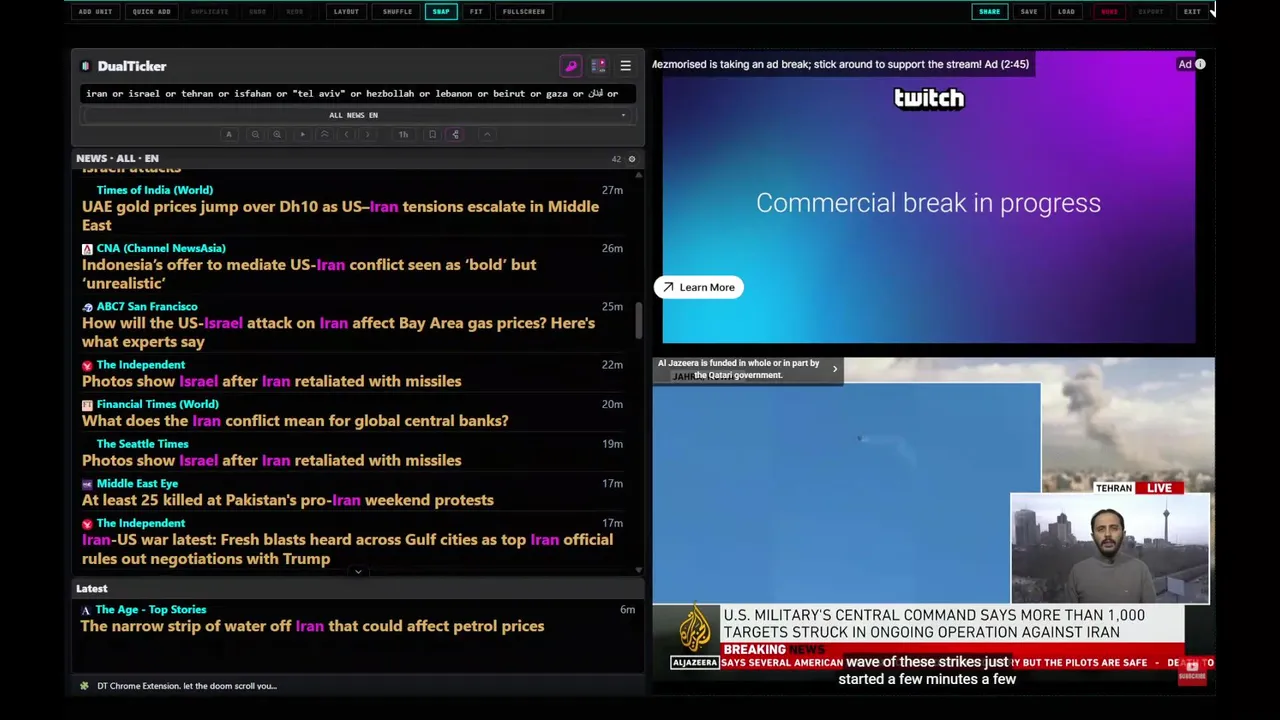Click ABC7 San Francisco source name
The width and height of the screenshot is (1280, 720).
[147, 307]
